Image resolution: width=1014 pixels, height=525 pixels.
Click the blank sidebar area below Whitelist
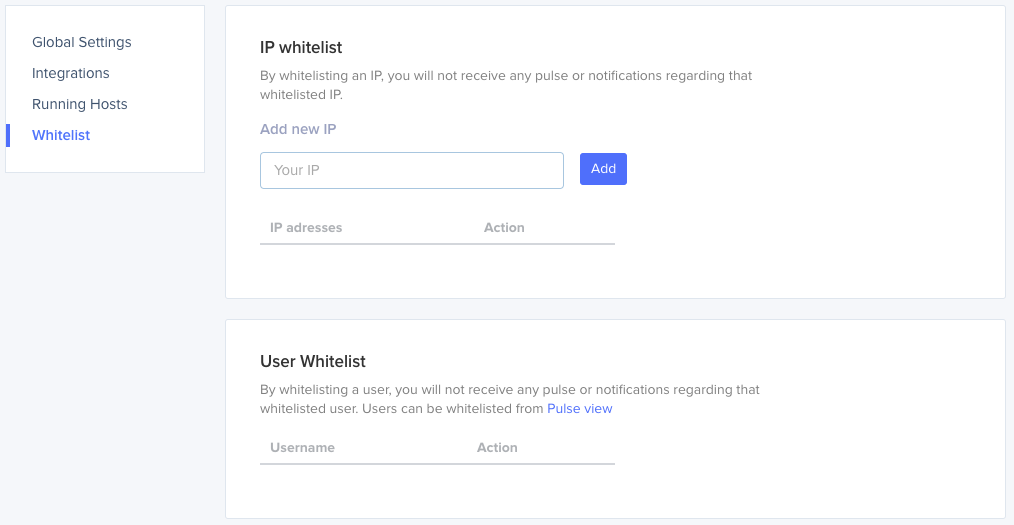pyautogui.click(x=105, y=161)
